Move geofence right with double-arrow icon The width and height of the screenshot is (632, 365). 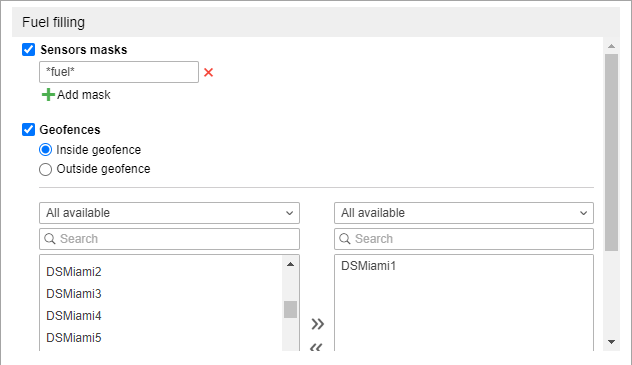point(317,324)
